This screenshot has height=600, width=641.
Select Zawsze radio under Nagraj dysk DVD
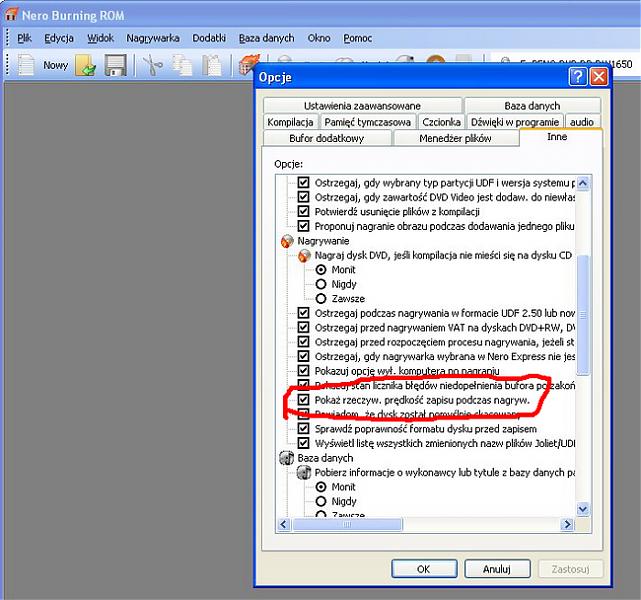click(321, 298)
